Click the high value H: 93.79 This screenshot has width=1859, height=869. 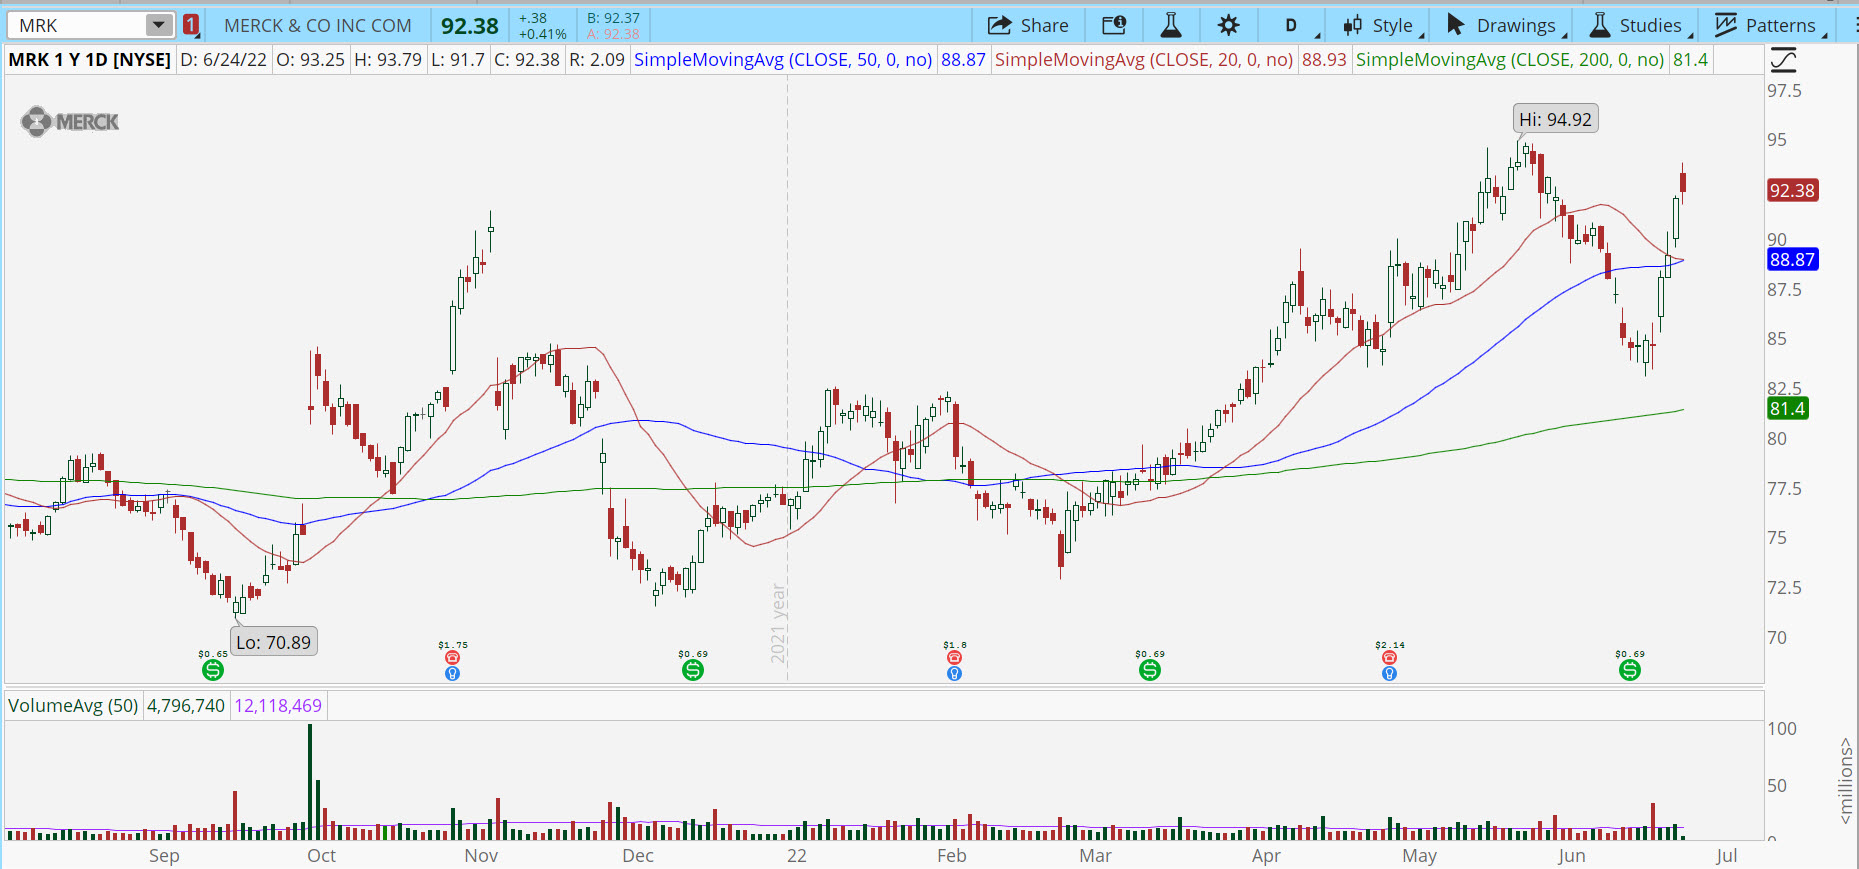[388, 60]
